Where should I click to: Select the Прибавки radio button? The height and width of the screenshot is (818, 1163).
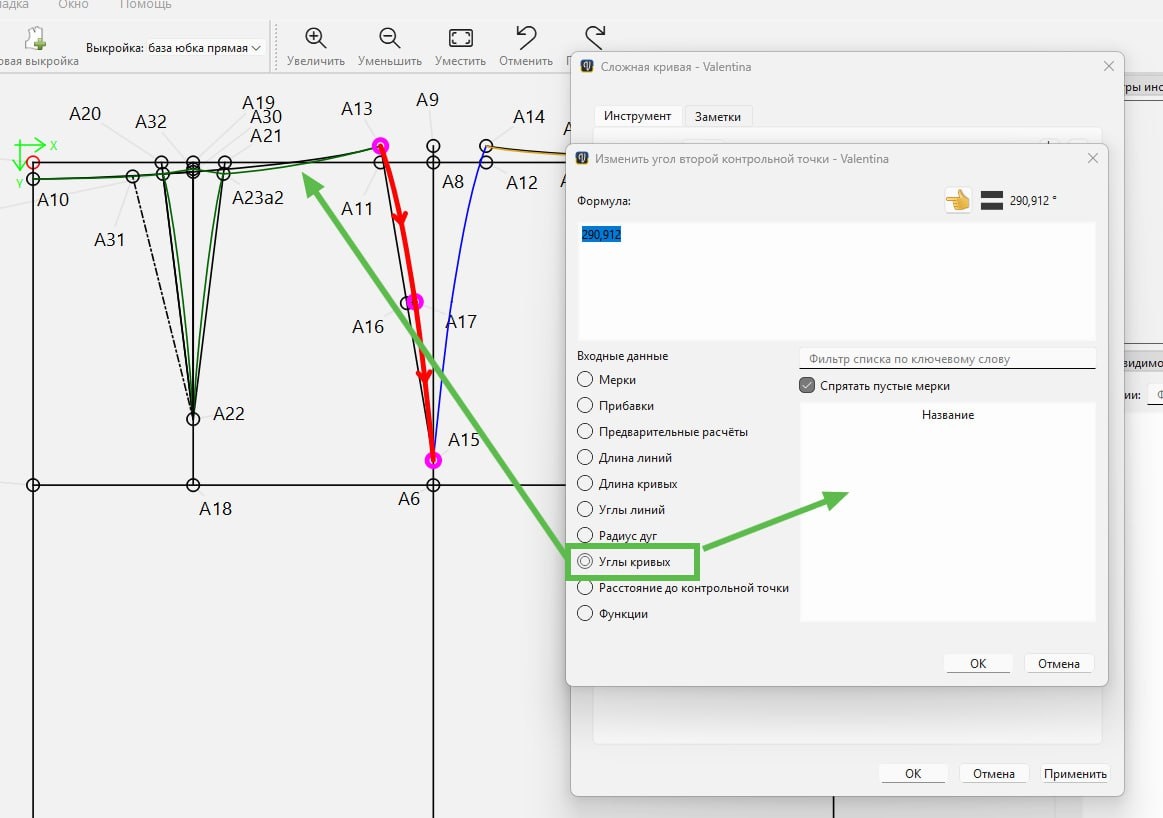coord(584,405)
